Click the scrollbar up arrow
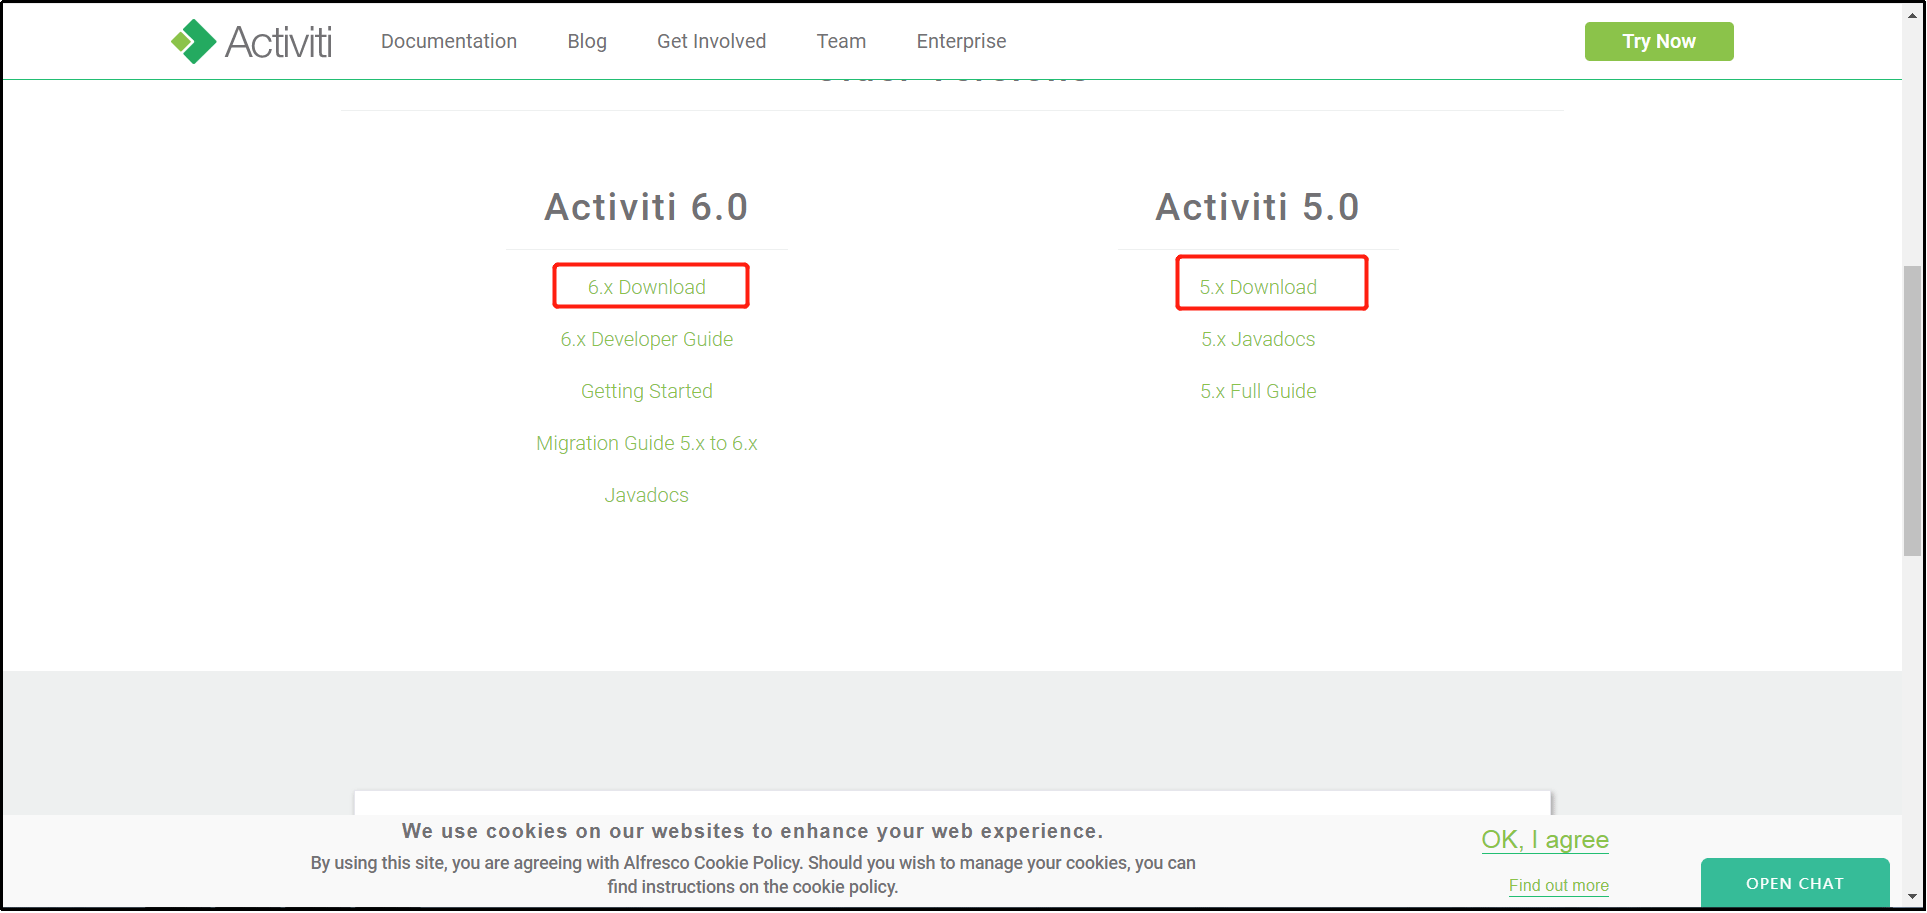This screenshot has width=1927, height=913. pos(1913,14)
